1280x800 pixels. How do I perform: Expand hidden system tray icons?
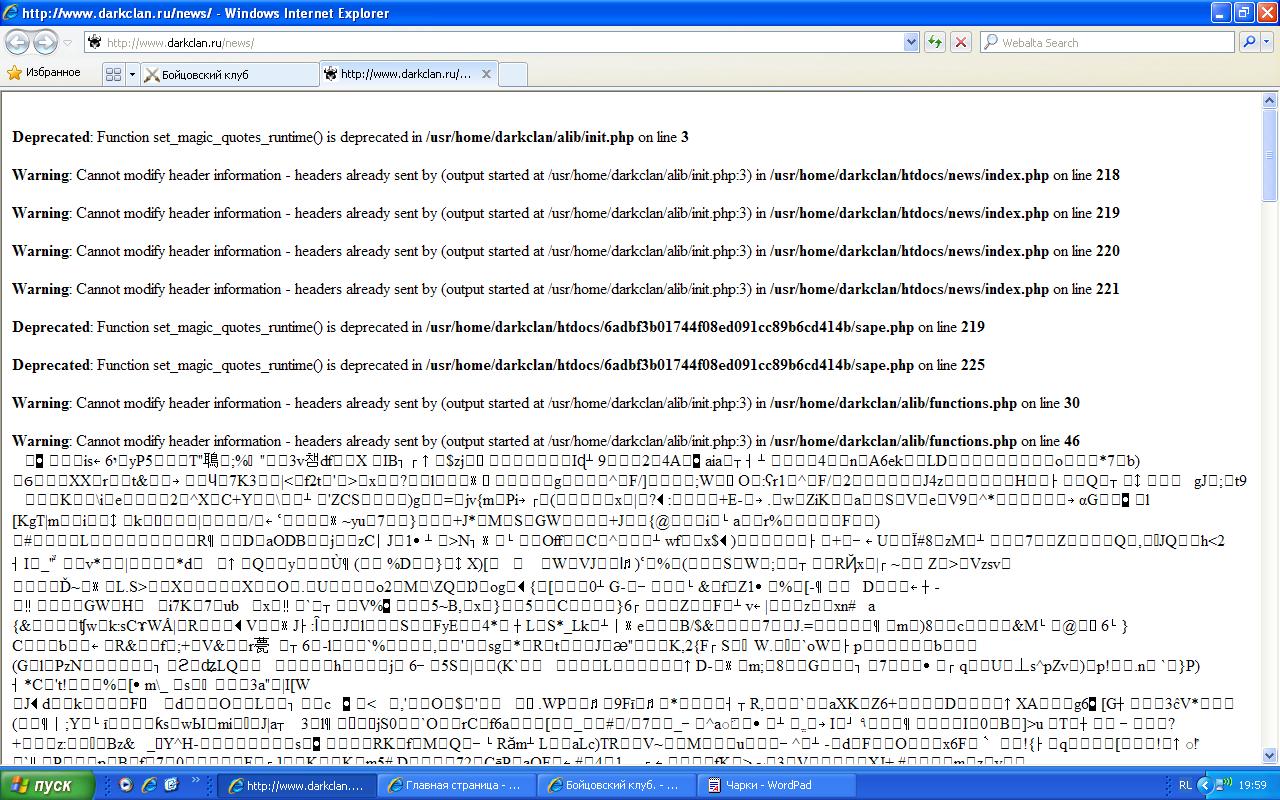pos(1204,786)
